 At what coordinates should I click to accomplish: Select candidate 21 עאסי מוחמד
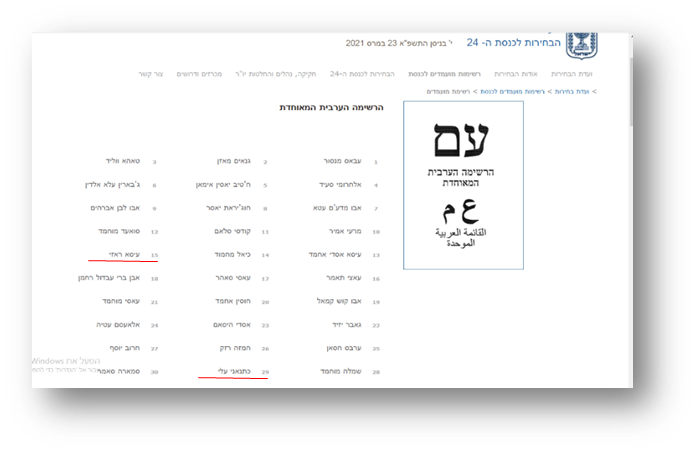[121, 301]
